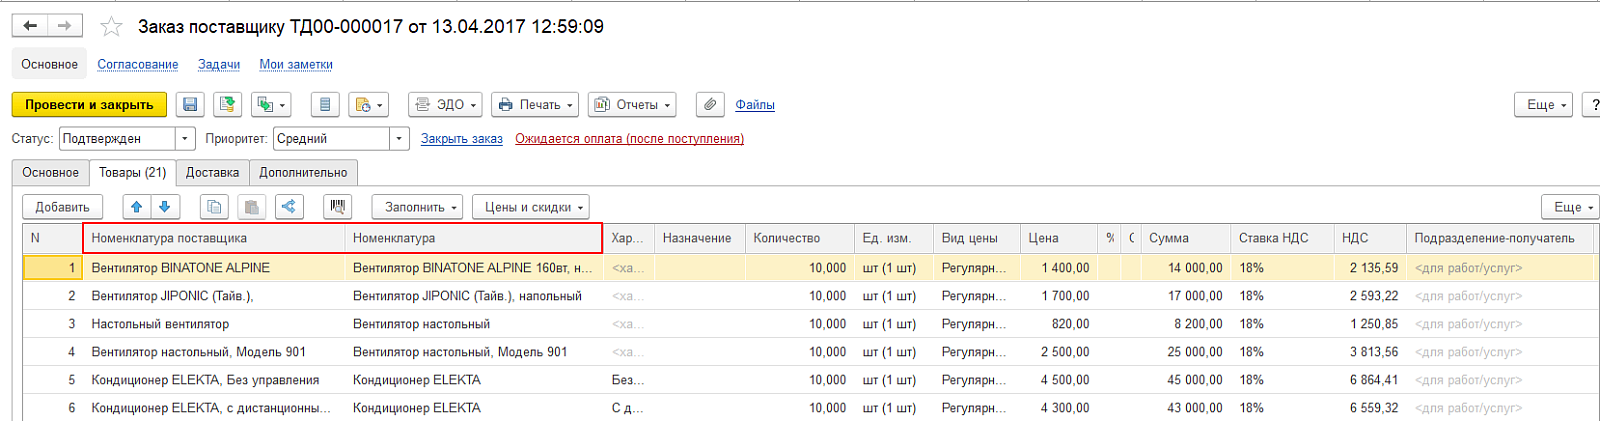
Task: Click the sum cell 17 000,00
Action: click(x=1186, y=296)
